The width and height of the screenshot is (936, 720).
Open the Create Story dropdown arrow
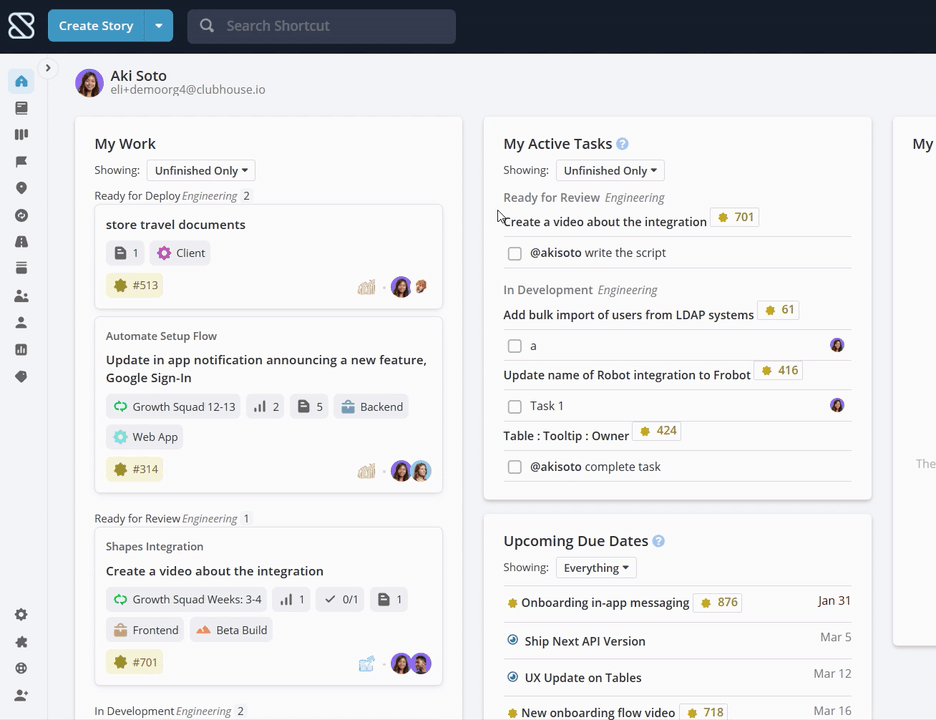click(x=159, y=26)
